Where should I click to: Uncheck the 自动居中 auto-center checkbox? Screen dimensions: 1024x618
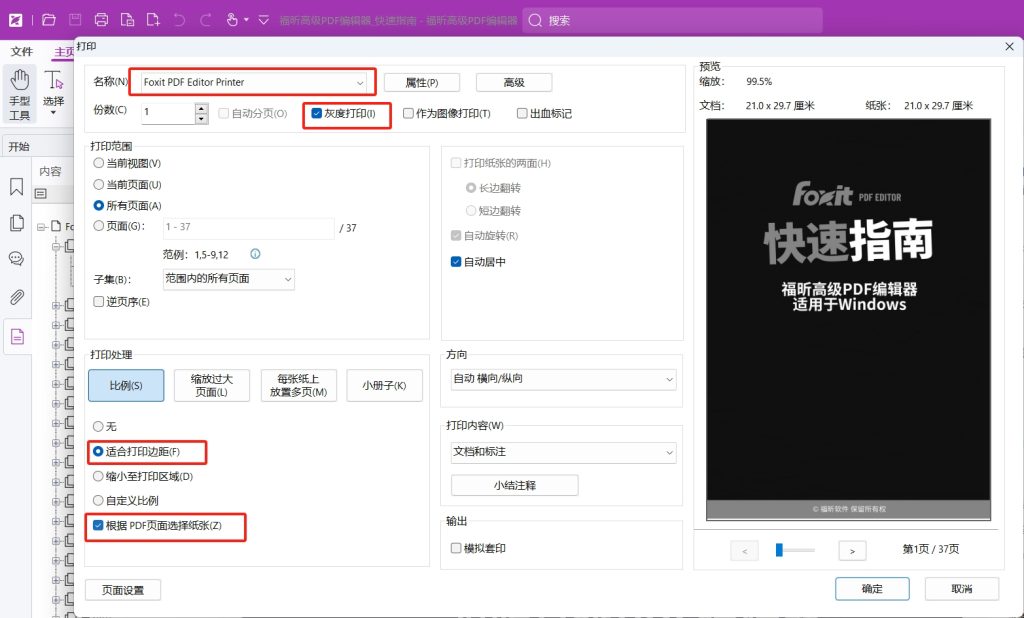pos(456,261)
